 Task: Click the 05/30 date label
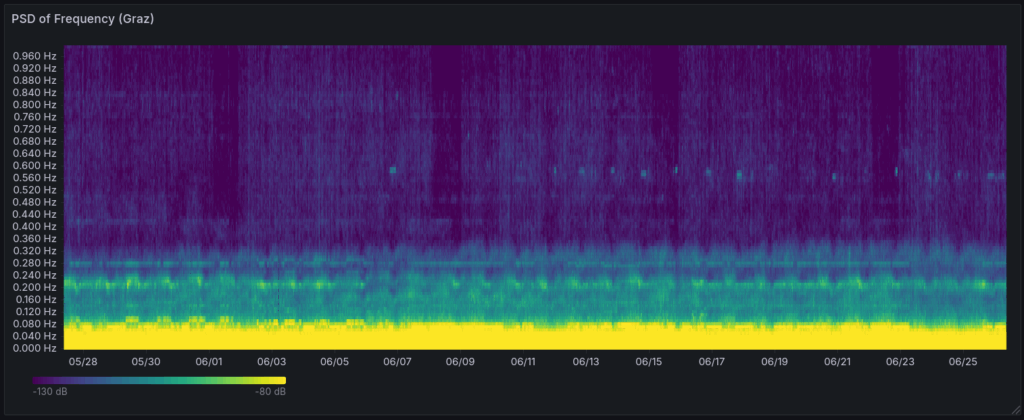[146, 361]
